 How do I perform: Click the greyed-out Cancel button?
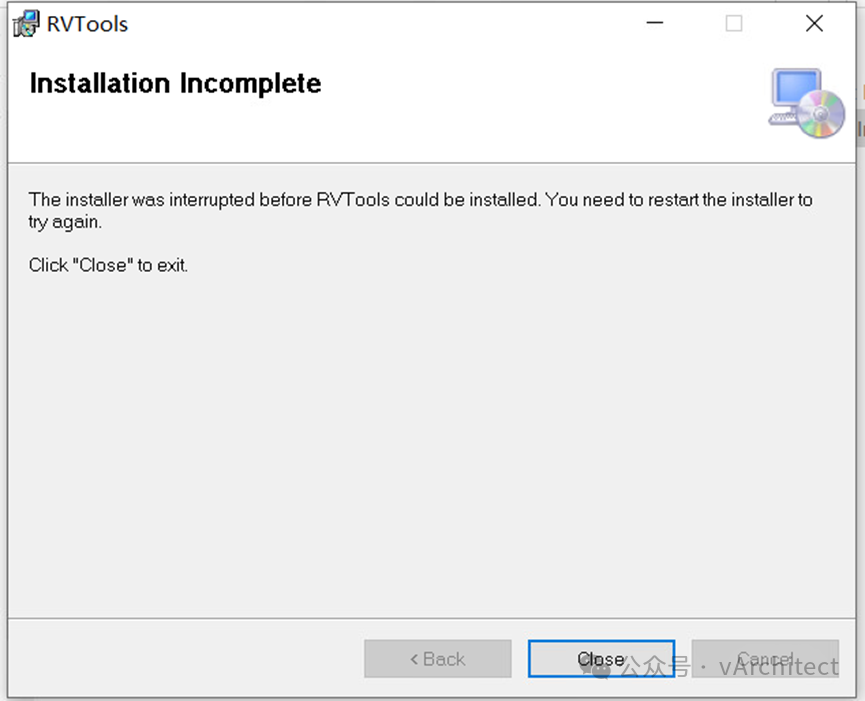(x=765, y=659)
